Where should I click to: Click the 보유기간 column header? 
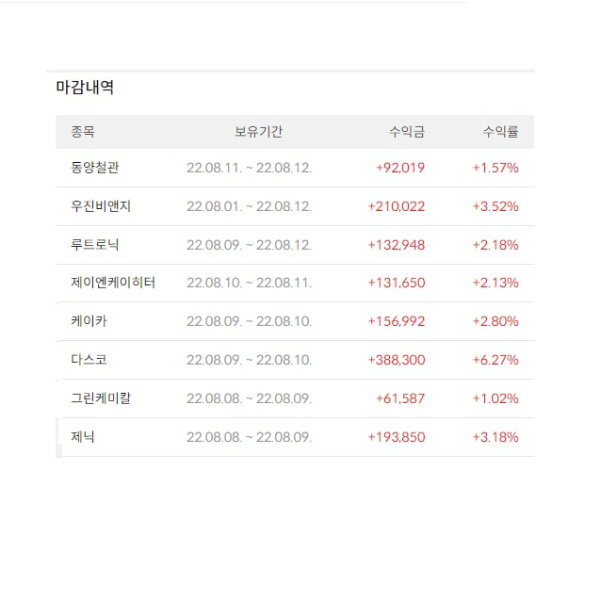pos(258,132)
